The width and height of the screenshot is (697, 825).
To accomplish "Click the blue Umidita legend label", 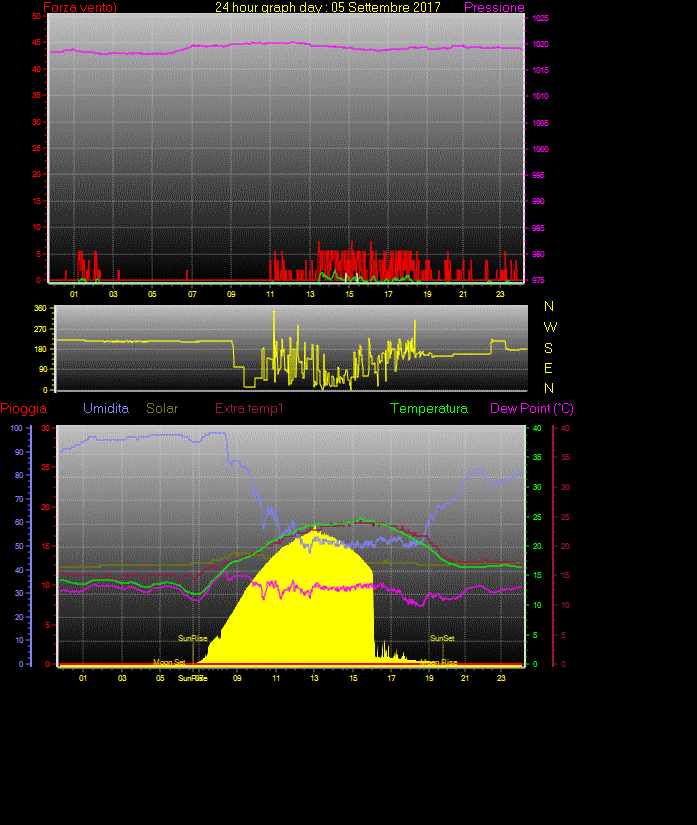I will click(x=106, y=409).
